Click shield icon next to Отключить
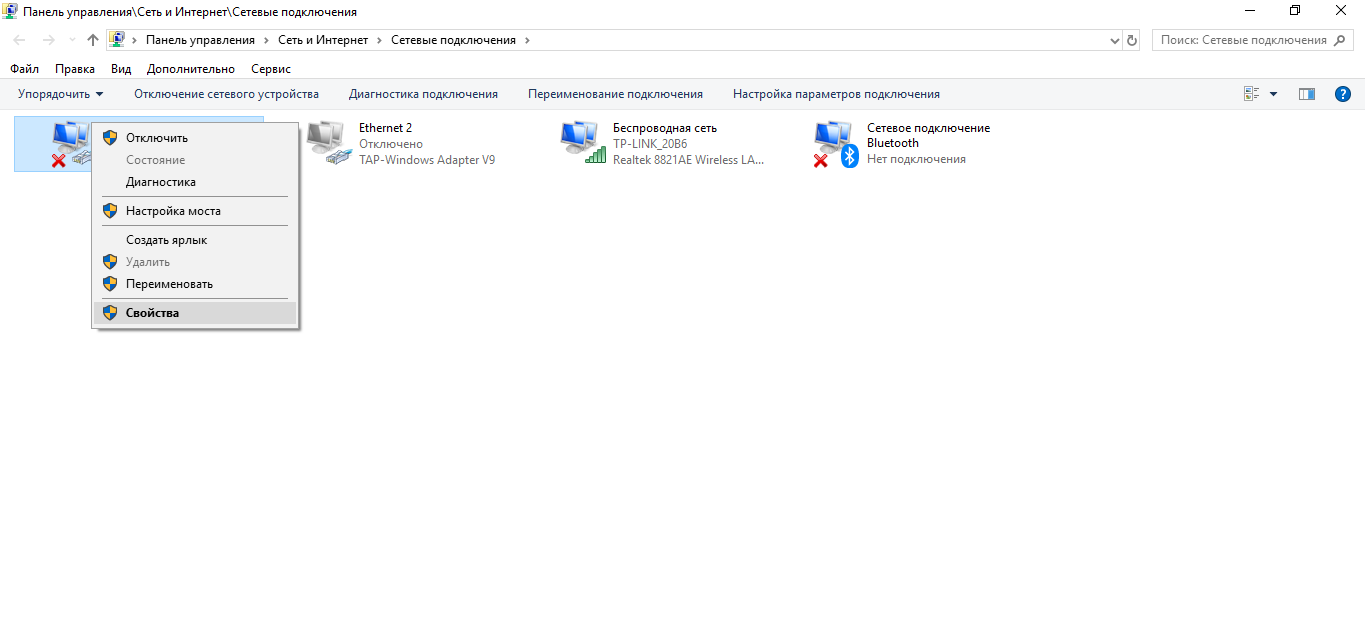1365x624 pixels. pos(110,138)
